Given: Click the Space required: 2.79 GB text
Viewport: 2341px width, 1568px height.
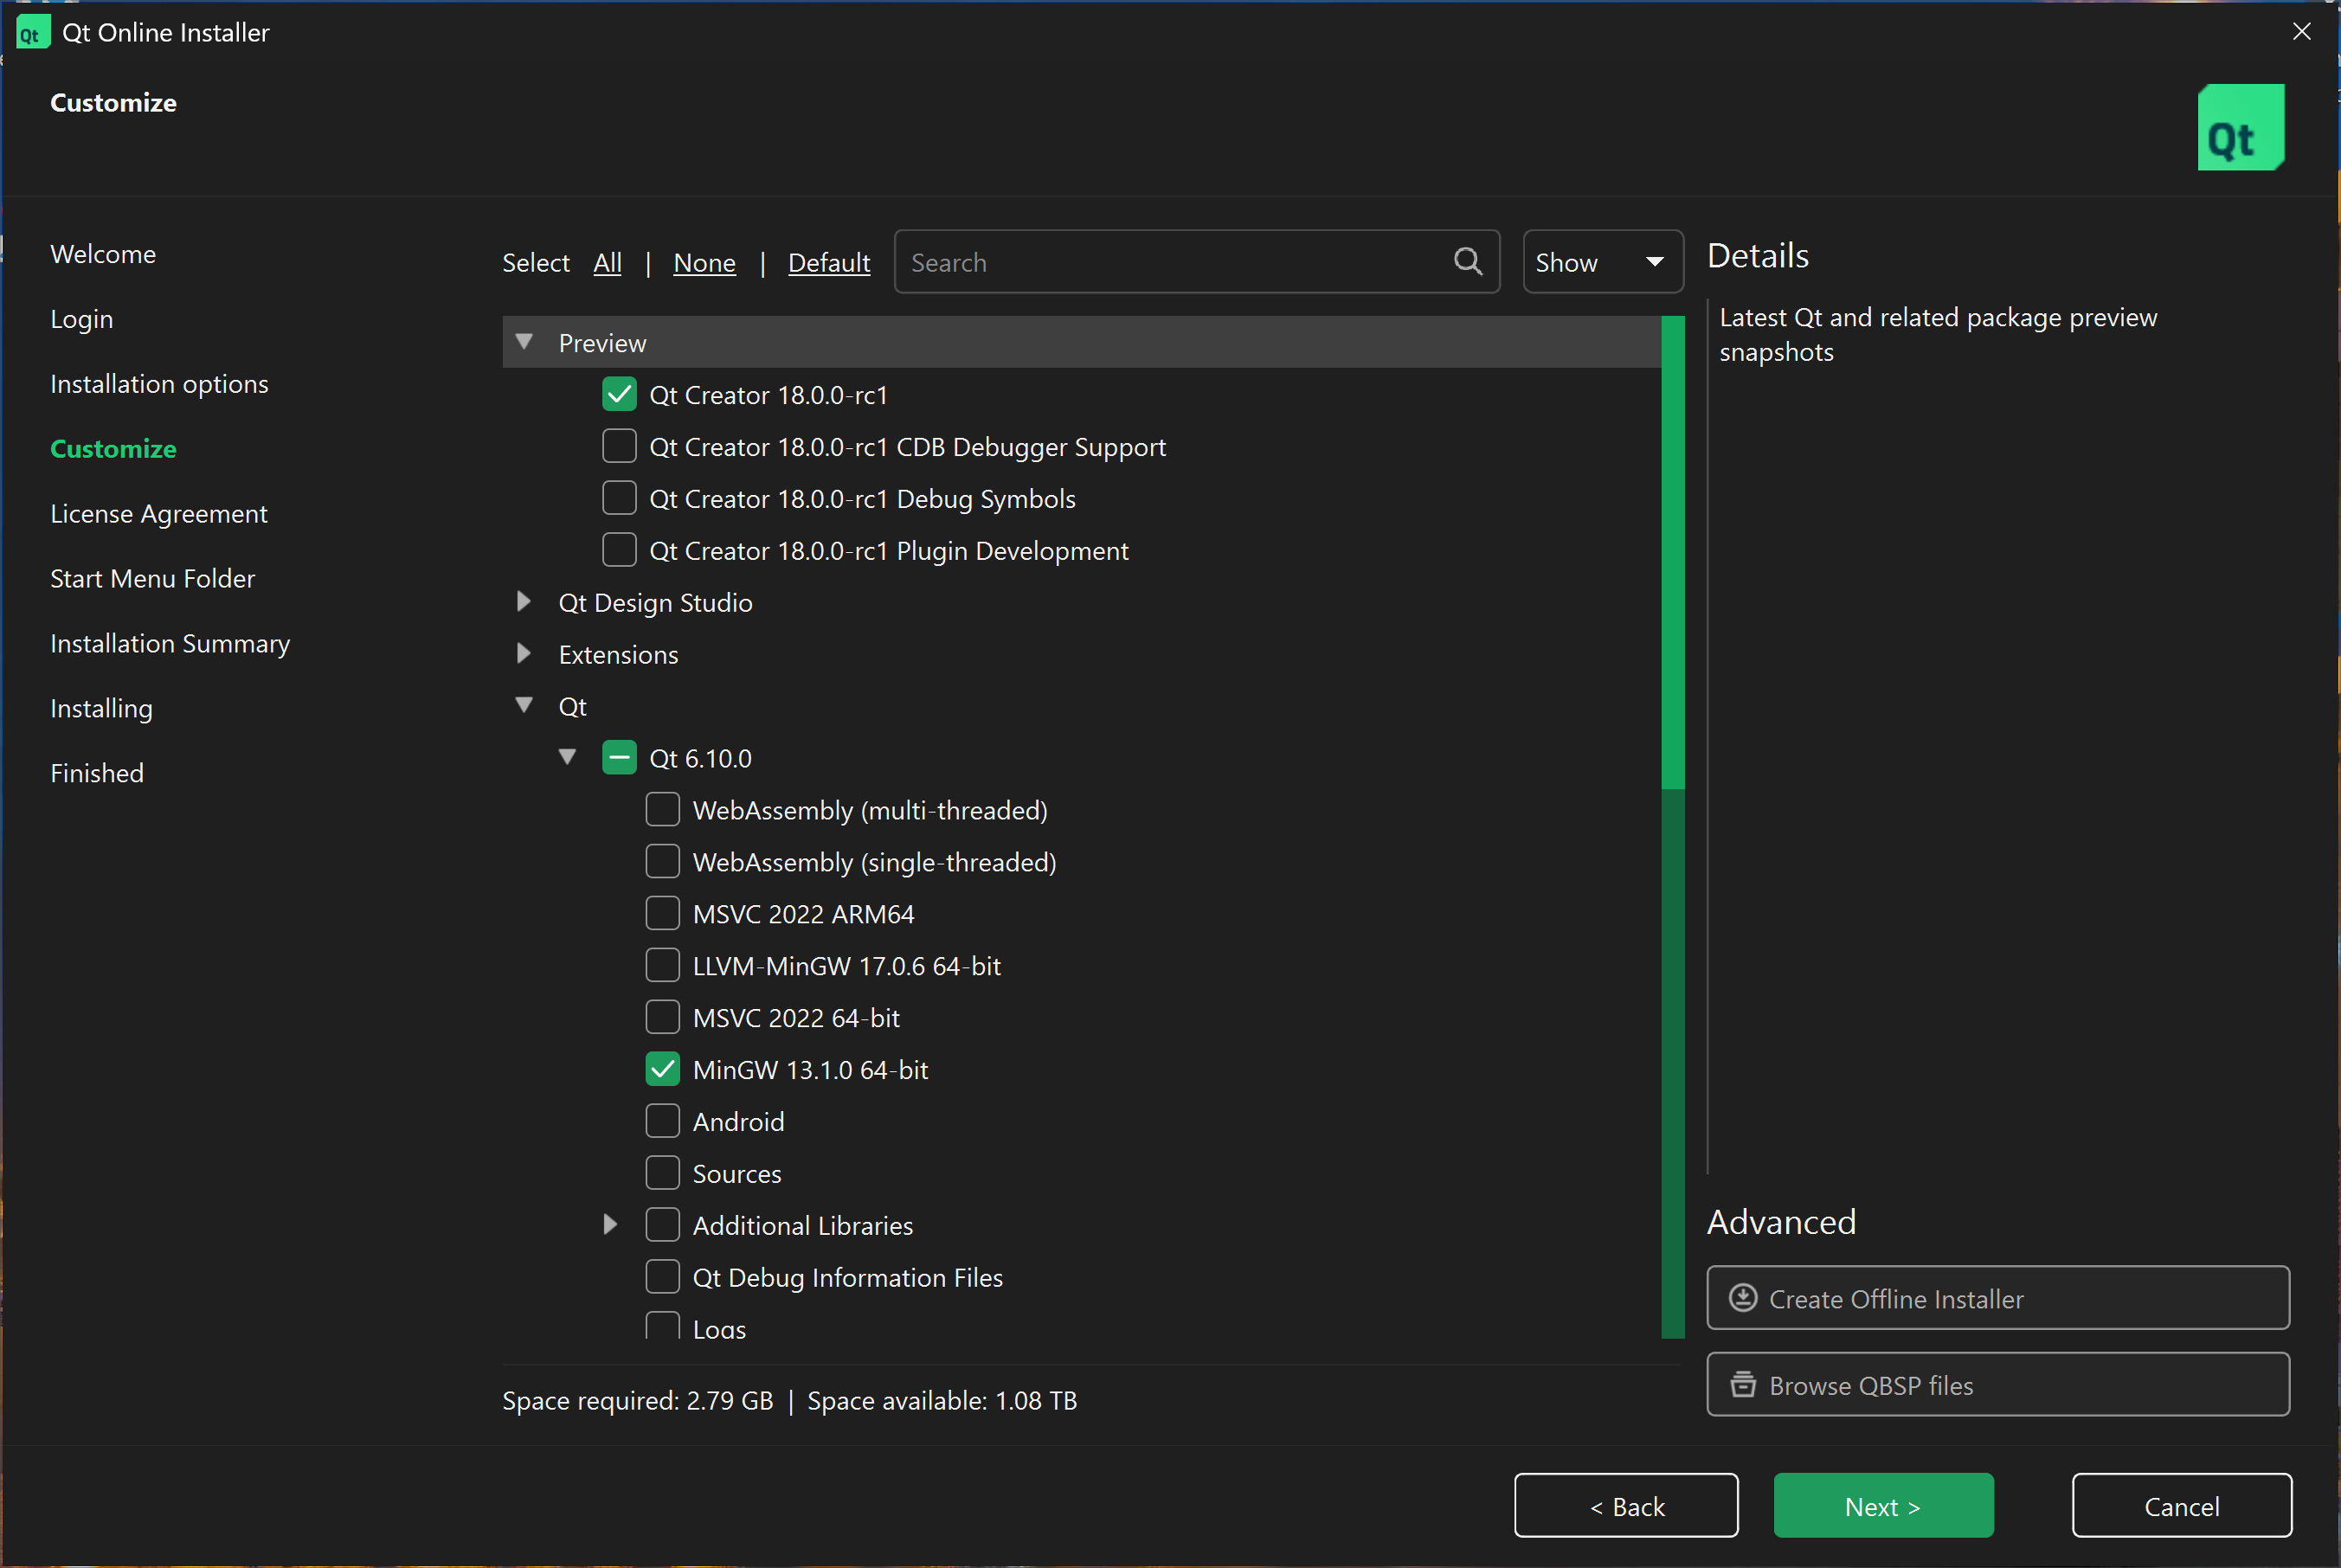Looking at the screenshot, I should [x=638, y=1401].
